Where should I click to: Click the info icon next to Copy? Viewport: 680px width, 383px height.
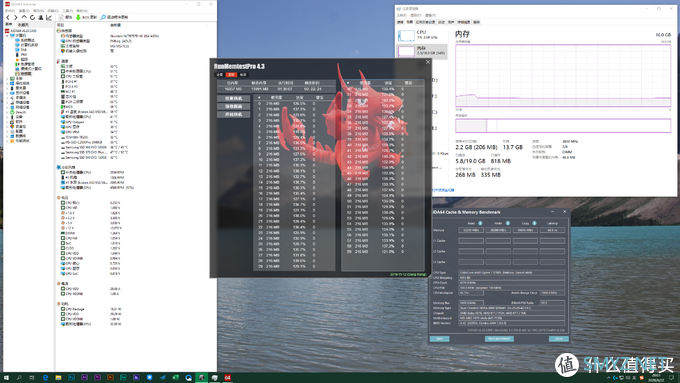click(534, 223)
